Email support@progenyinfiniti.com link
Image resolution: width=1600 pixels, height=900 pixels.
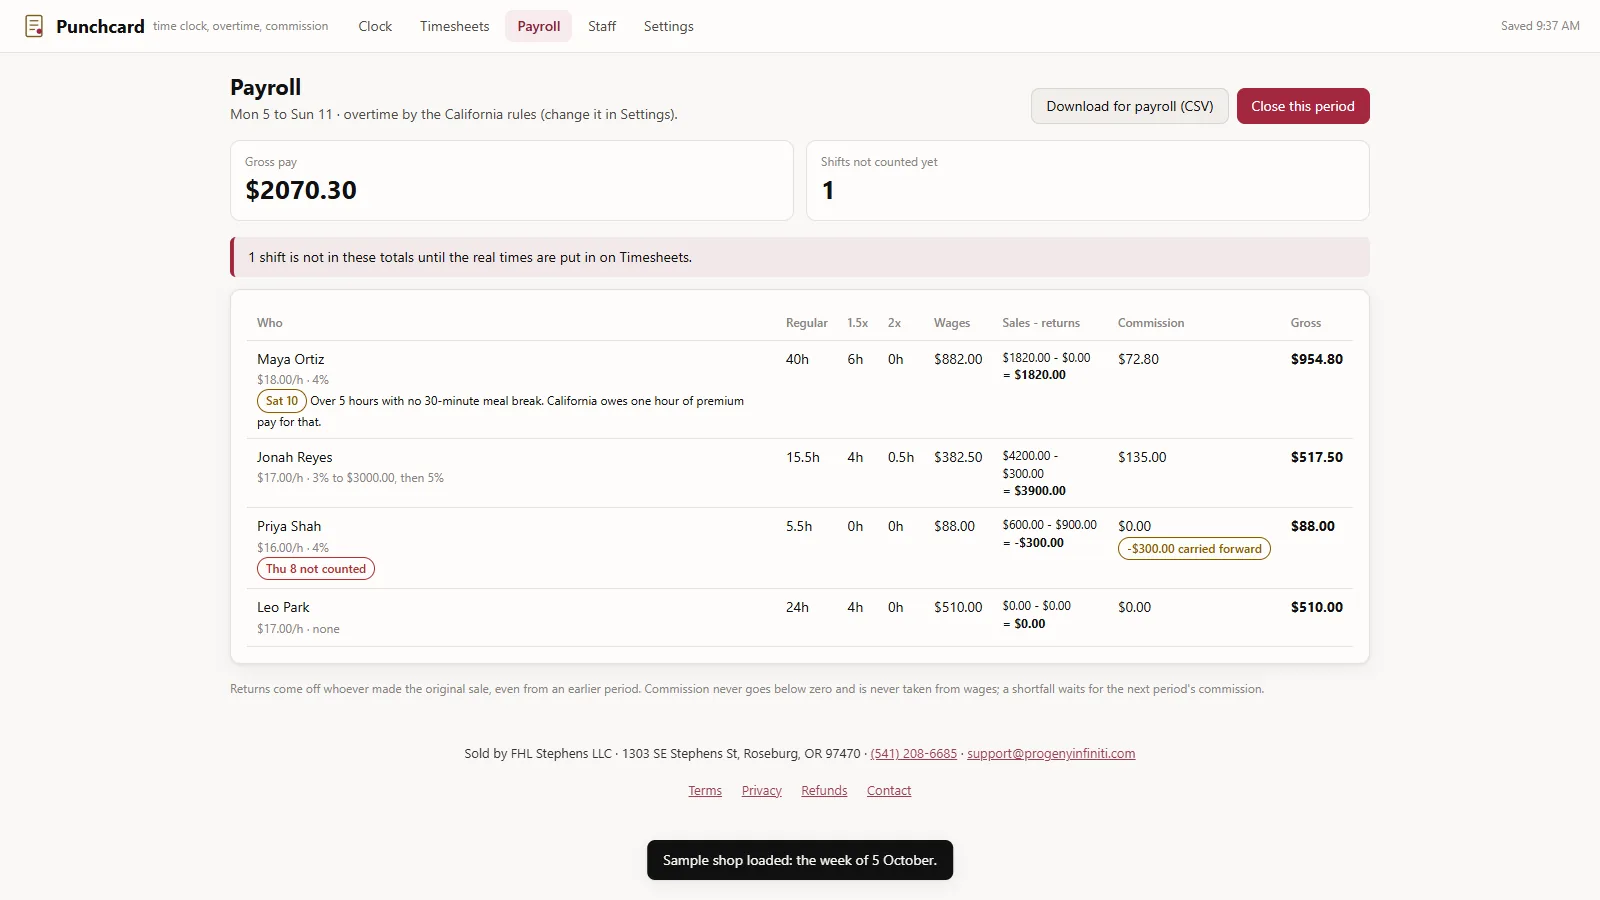pyautogui.click(x=1051, y=754)
